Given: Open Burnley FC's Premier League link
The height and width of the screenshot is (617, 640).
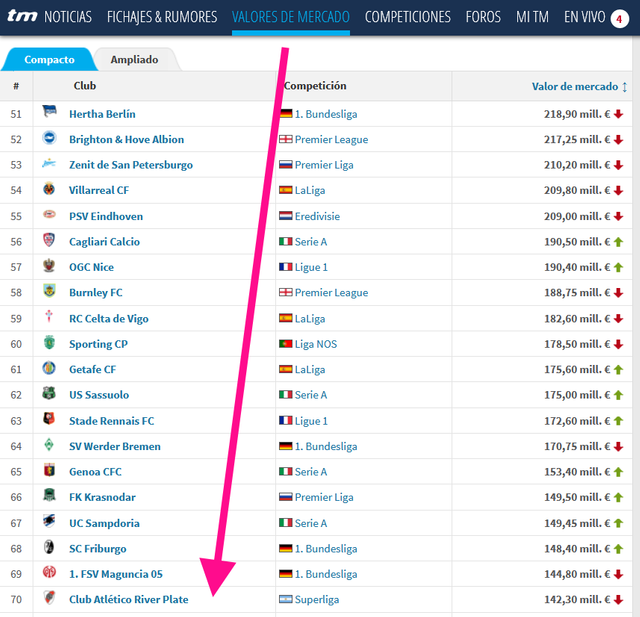Looking at the screenshot, I should pyautogui.click(x=331, y=293).
